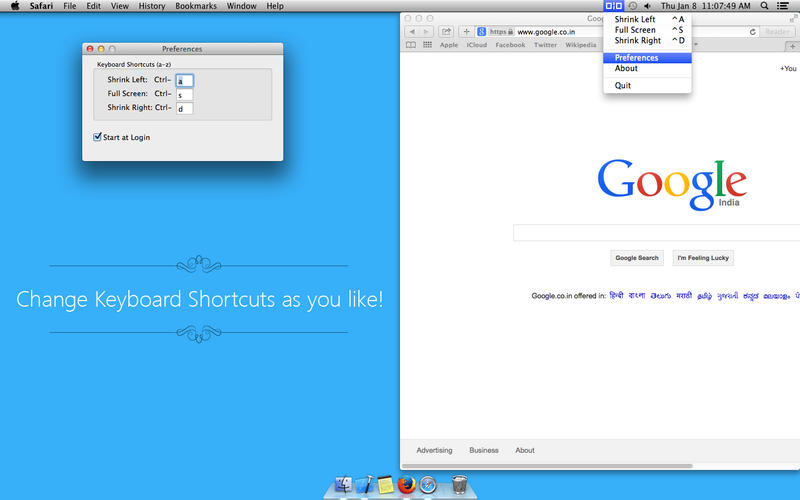800x500 pixels.
Task: Choose Shrink Right in dropdown menu
Action: (647, 40)
